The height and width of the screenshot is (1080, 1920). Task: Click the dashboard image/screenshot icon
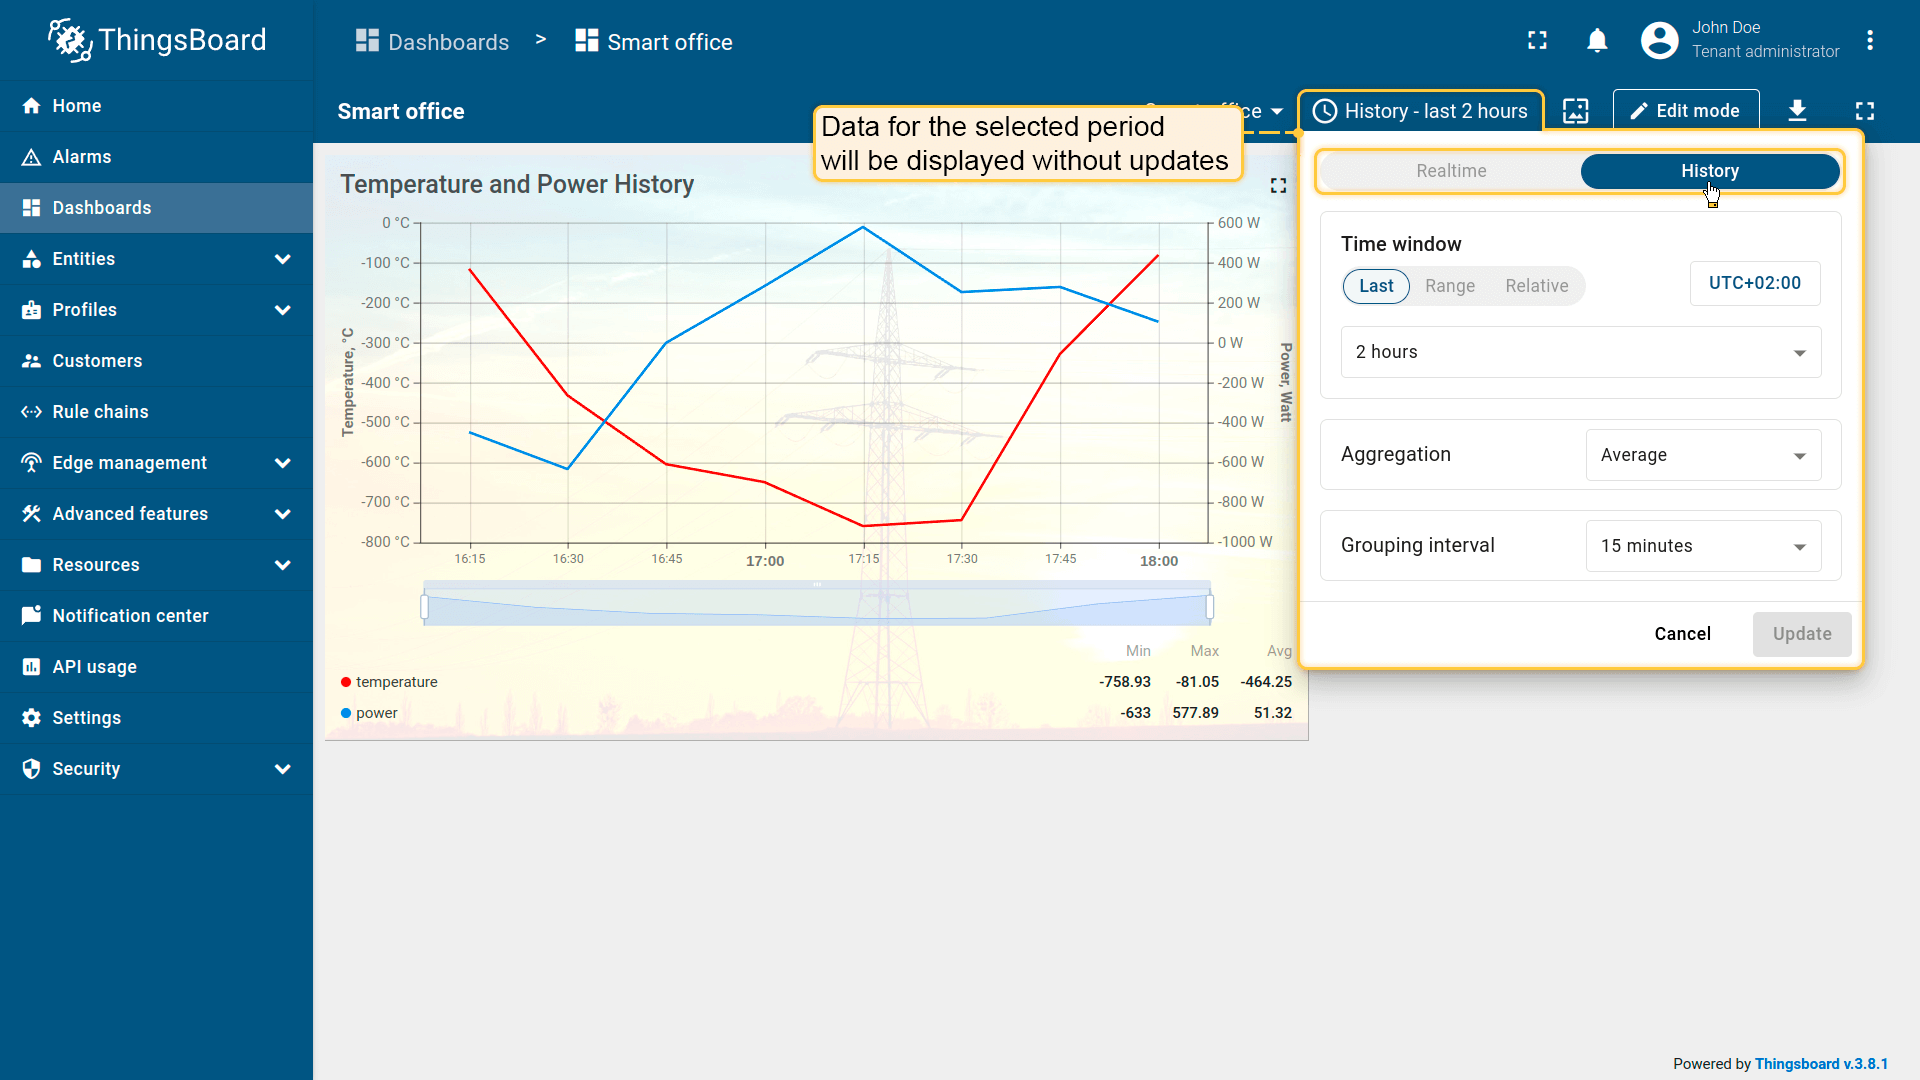(1576, 111)
